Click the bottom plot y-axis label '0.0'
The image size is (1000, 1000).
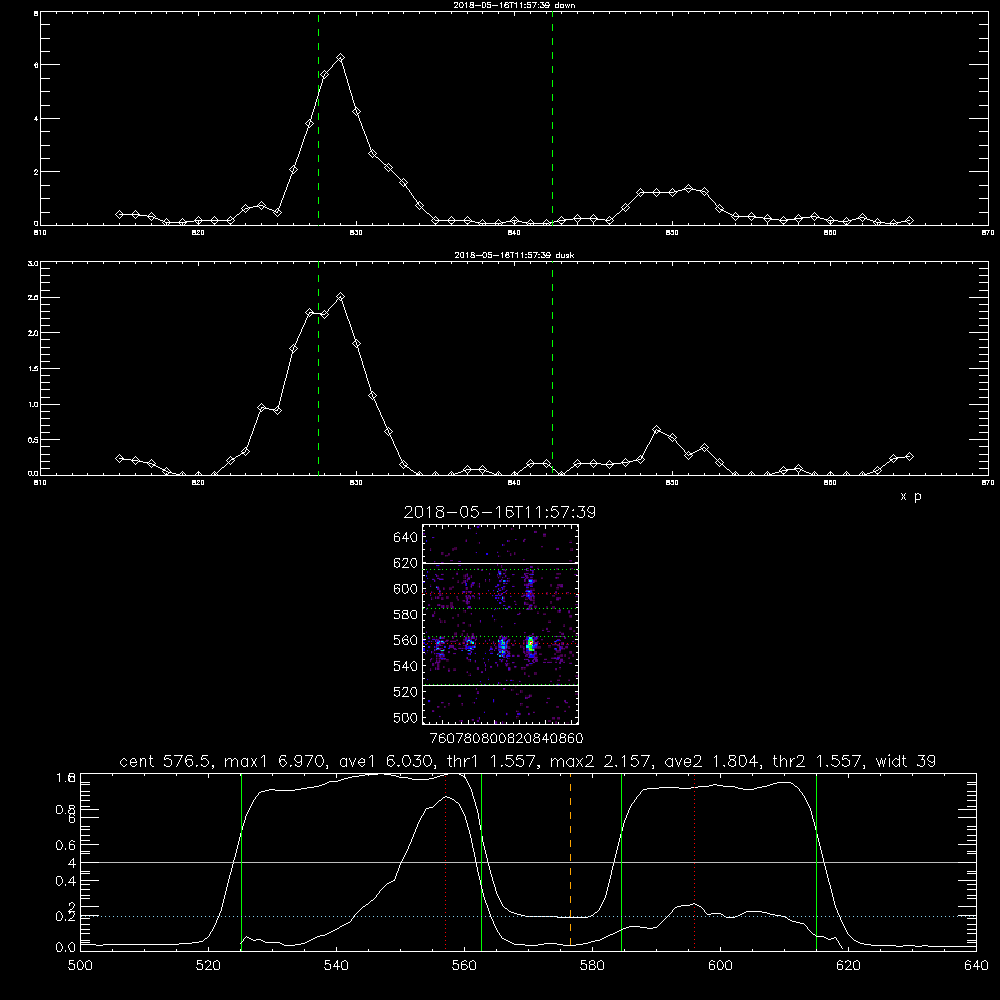[x=66, y=948]
